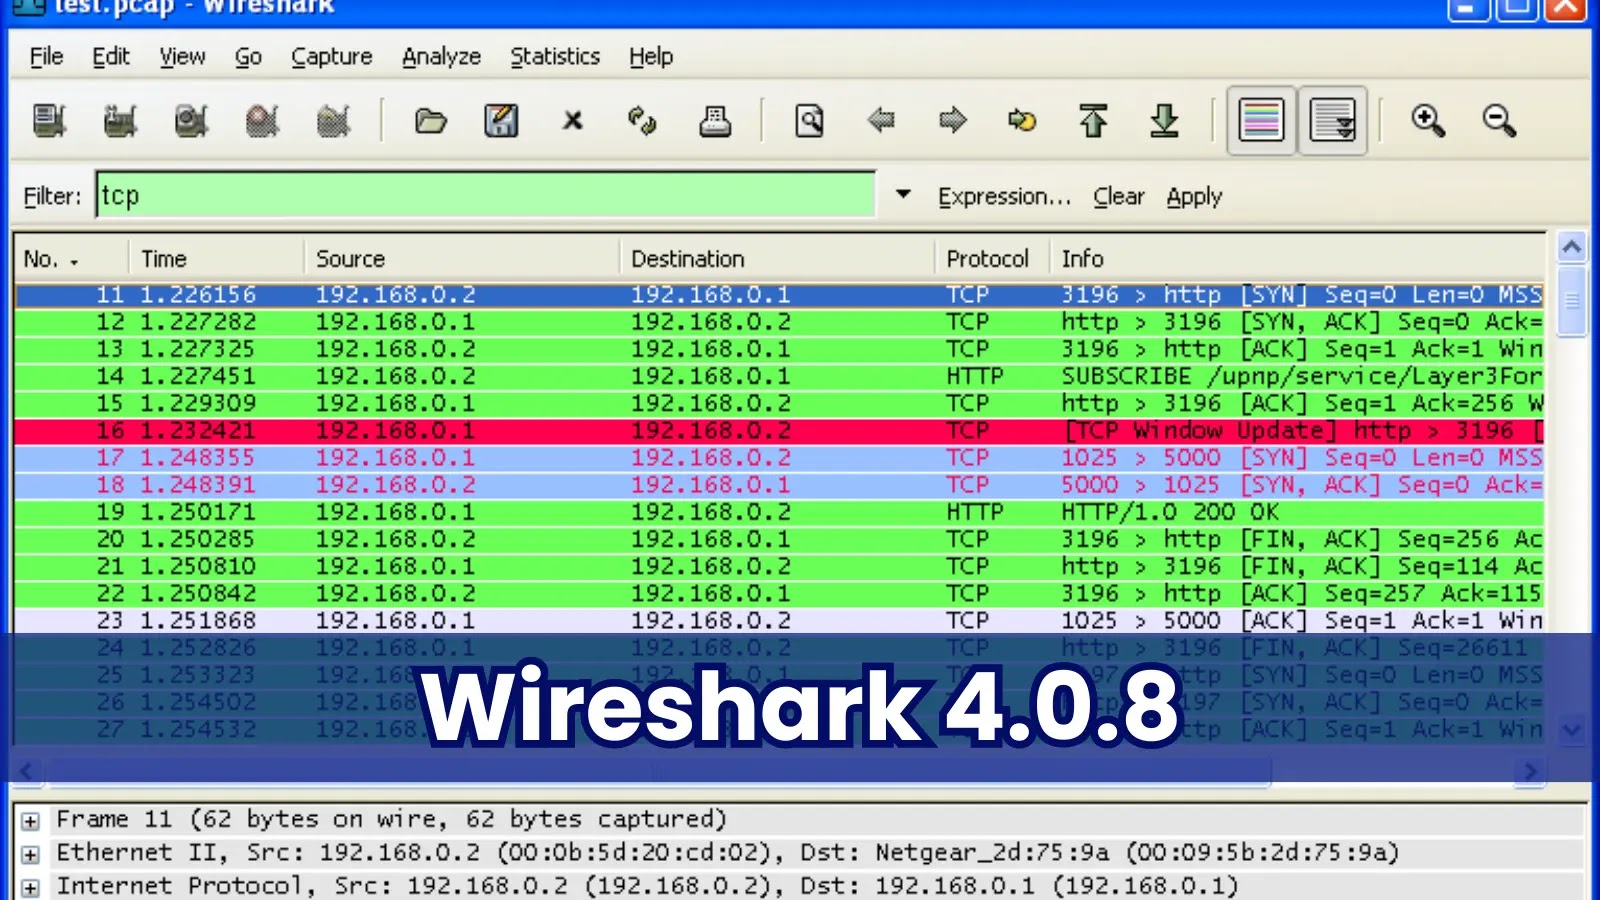Close the capture file with X icon
This screenshot has width=1600, height=900.
pyautogui.click(x=572, y=121)
